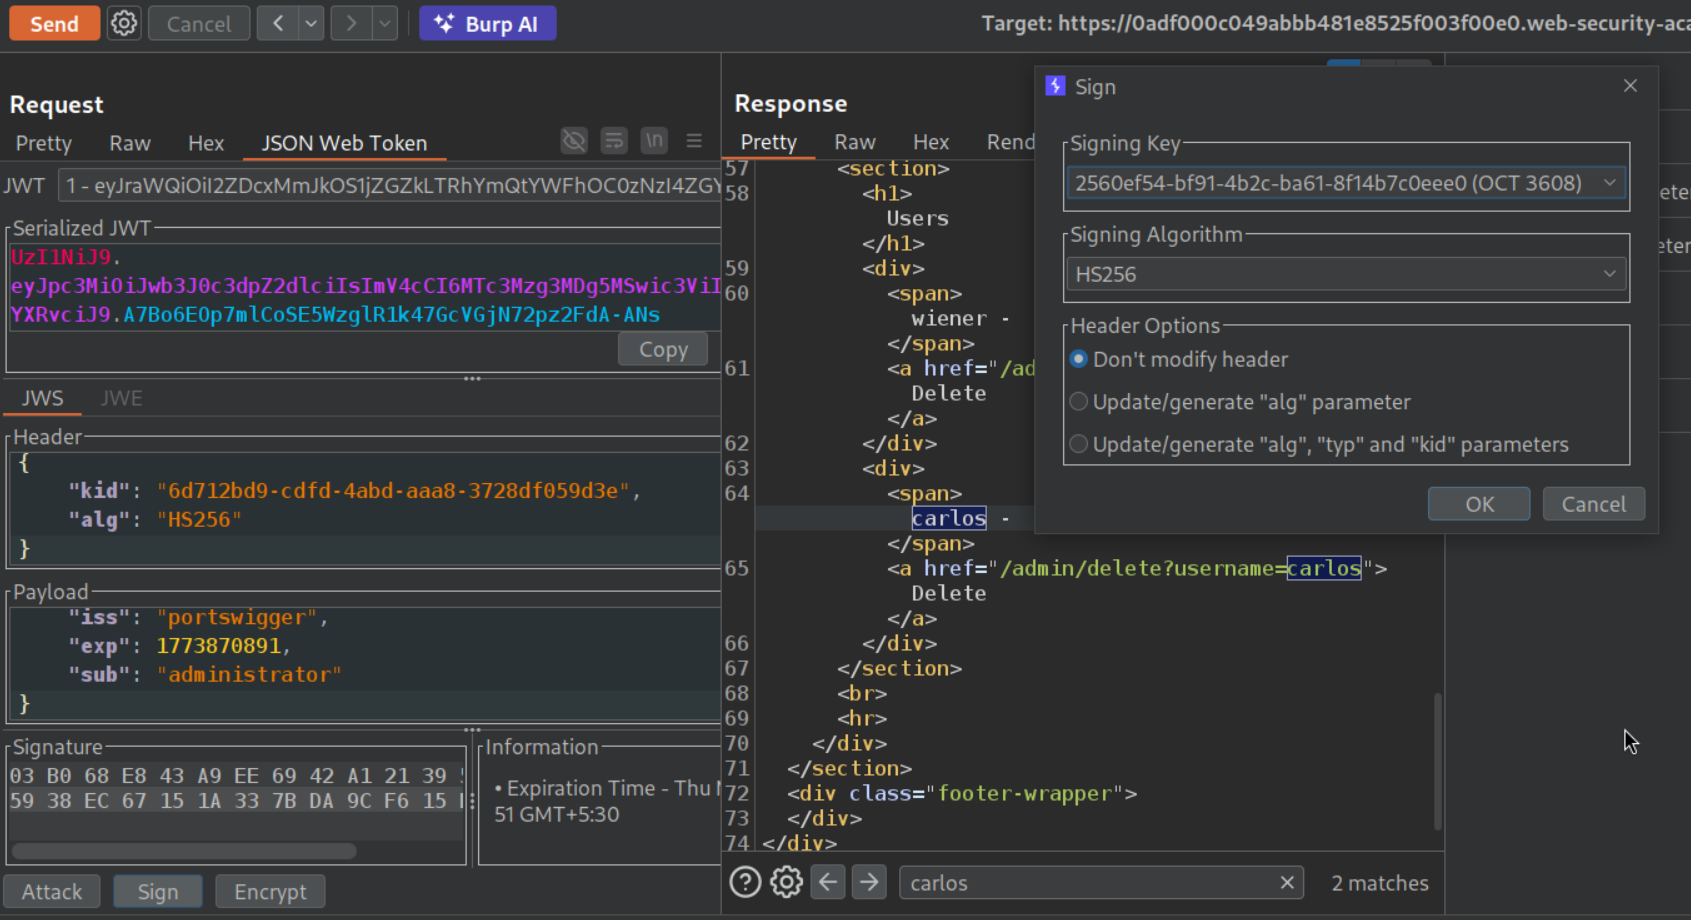
Task: Select Update/generate "alg" parameter option
Action: click(x=1079, y=402)
